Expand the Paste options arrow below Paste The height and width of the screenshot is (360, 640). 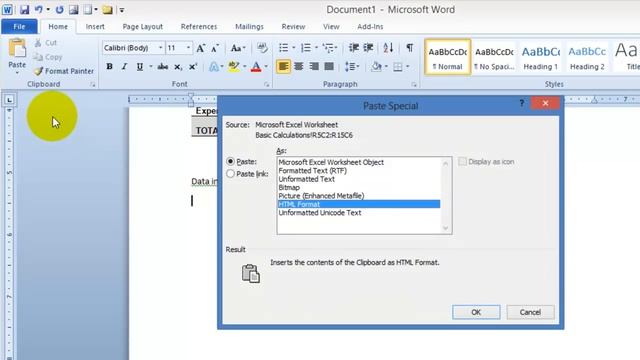pos(17,73)
